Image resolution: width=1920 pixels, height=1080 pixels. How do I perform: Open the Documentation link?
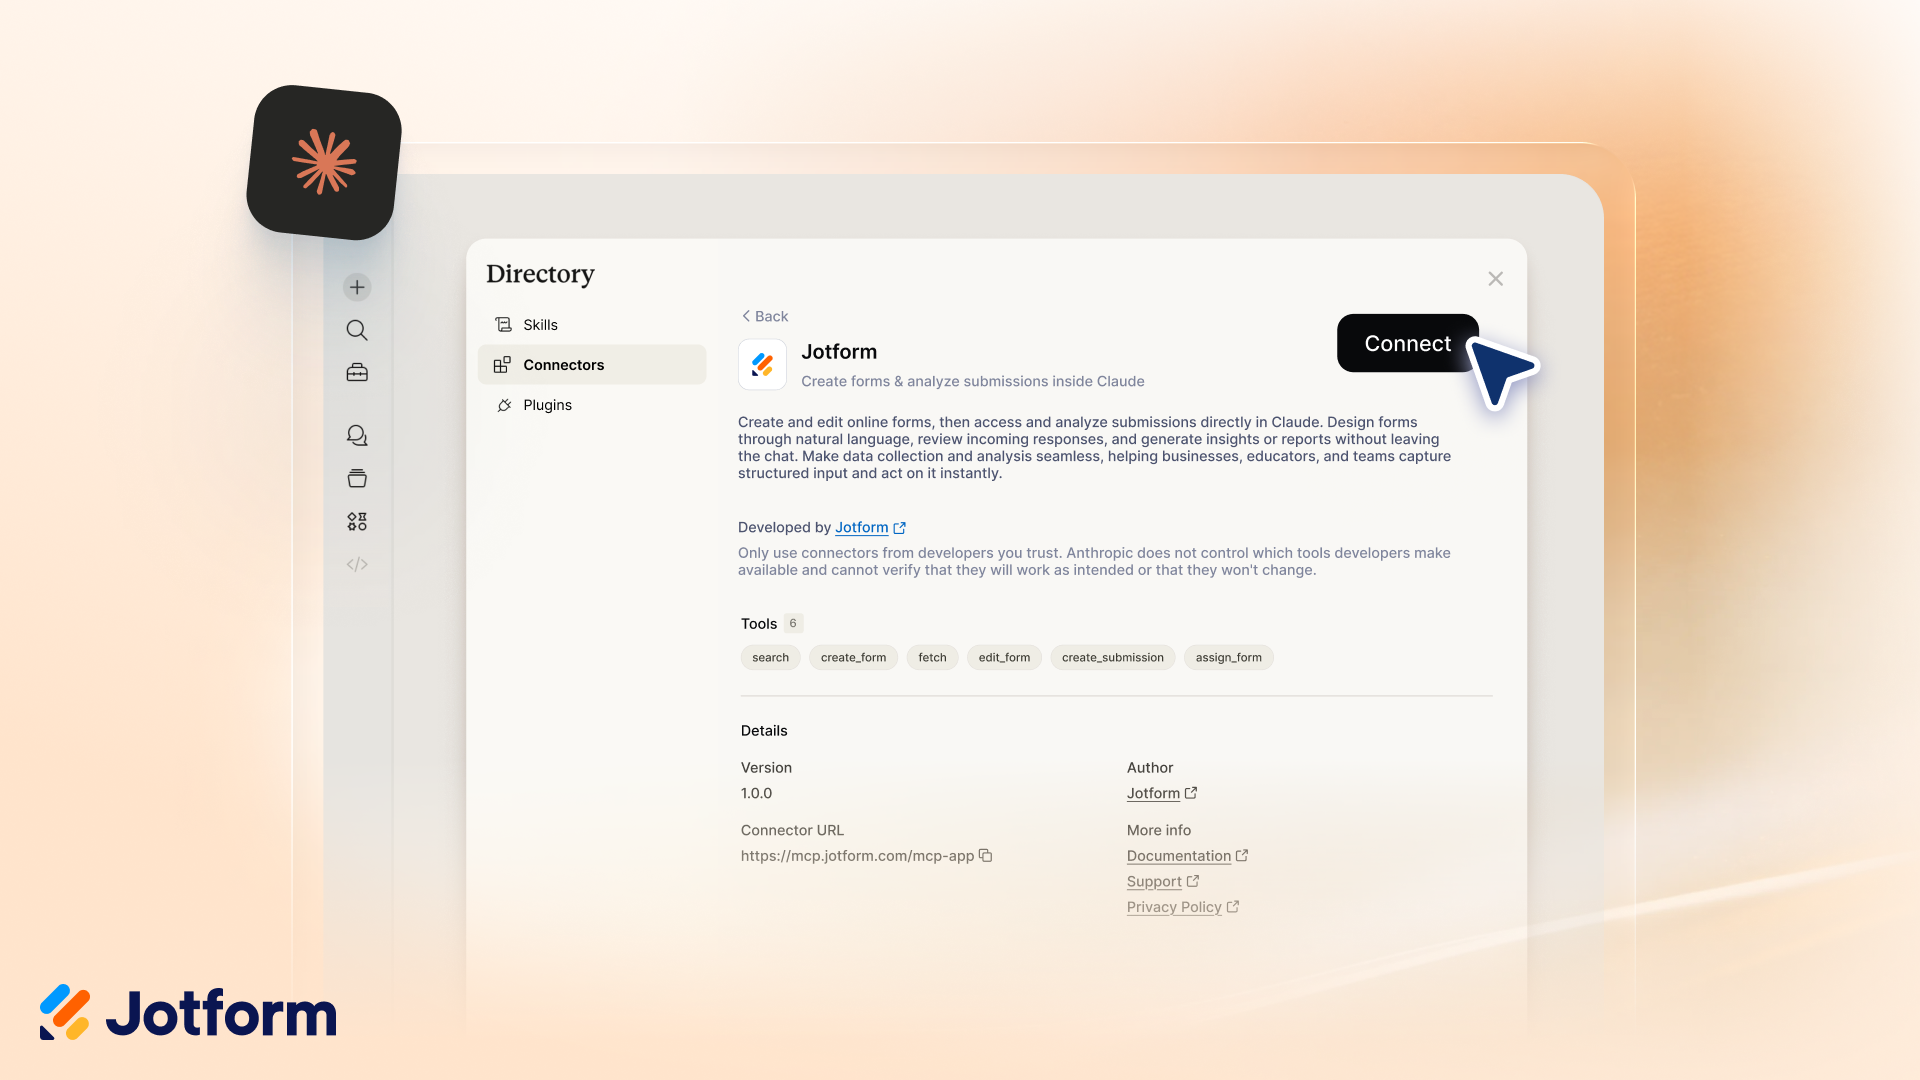click(1179, 856)
